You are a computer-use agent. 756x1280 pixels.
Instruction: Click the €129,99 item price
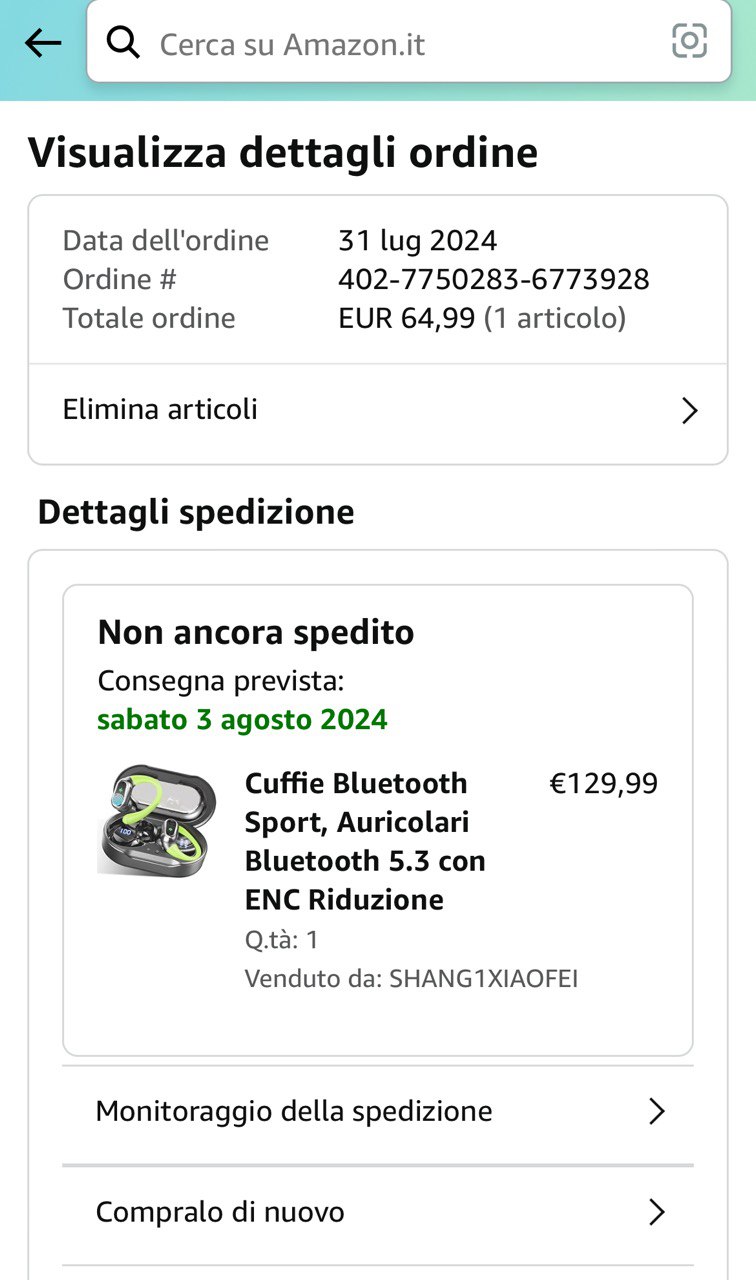603,784
